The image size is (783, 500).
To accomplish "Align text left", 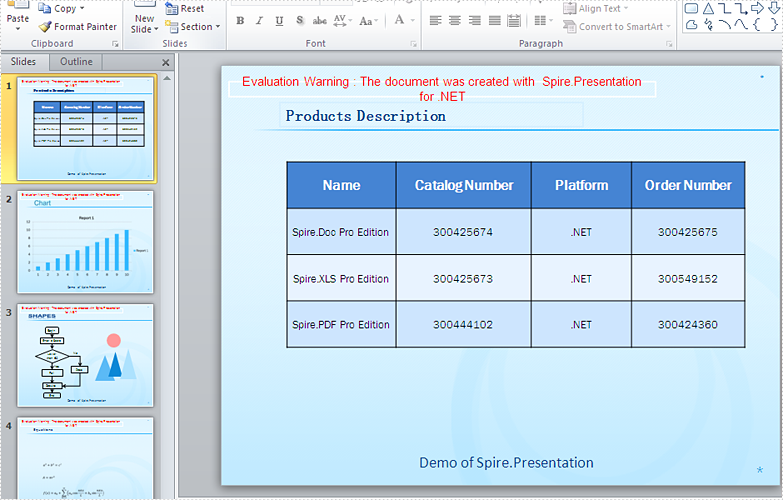I will tap(435, 20).
